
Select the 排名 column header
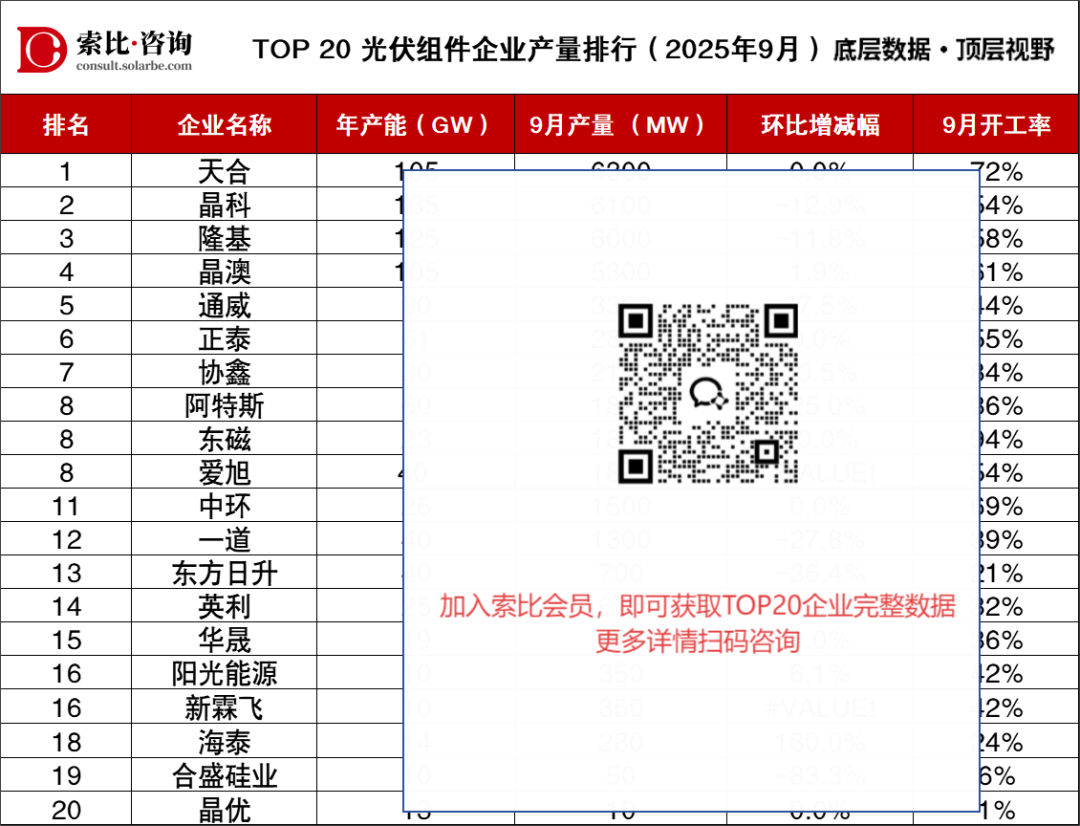66,125
